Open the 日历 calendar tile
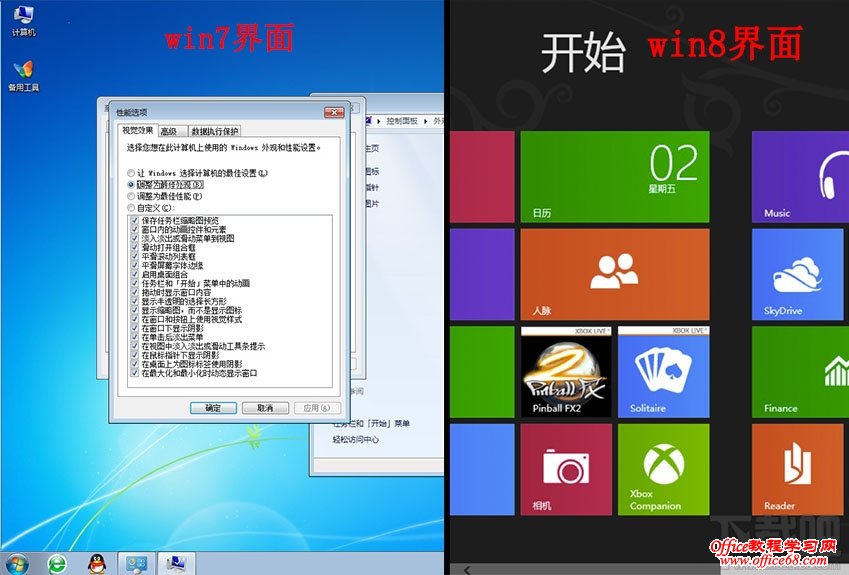849x575 pixels. point(615,177)
